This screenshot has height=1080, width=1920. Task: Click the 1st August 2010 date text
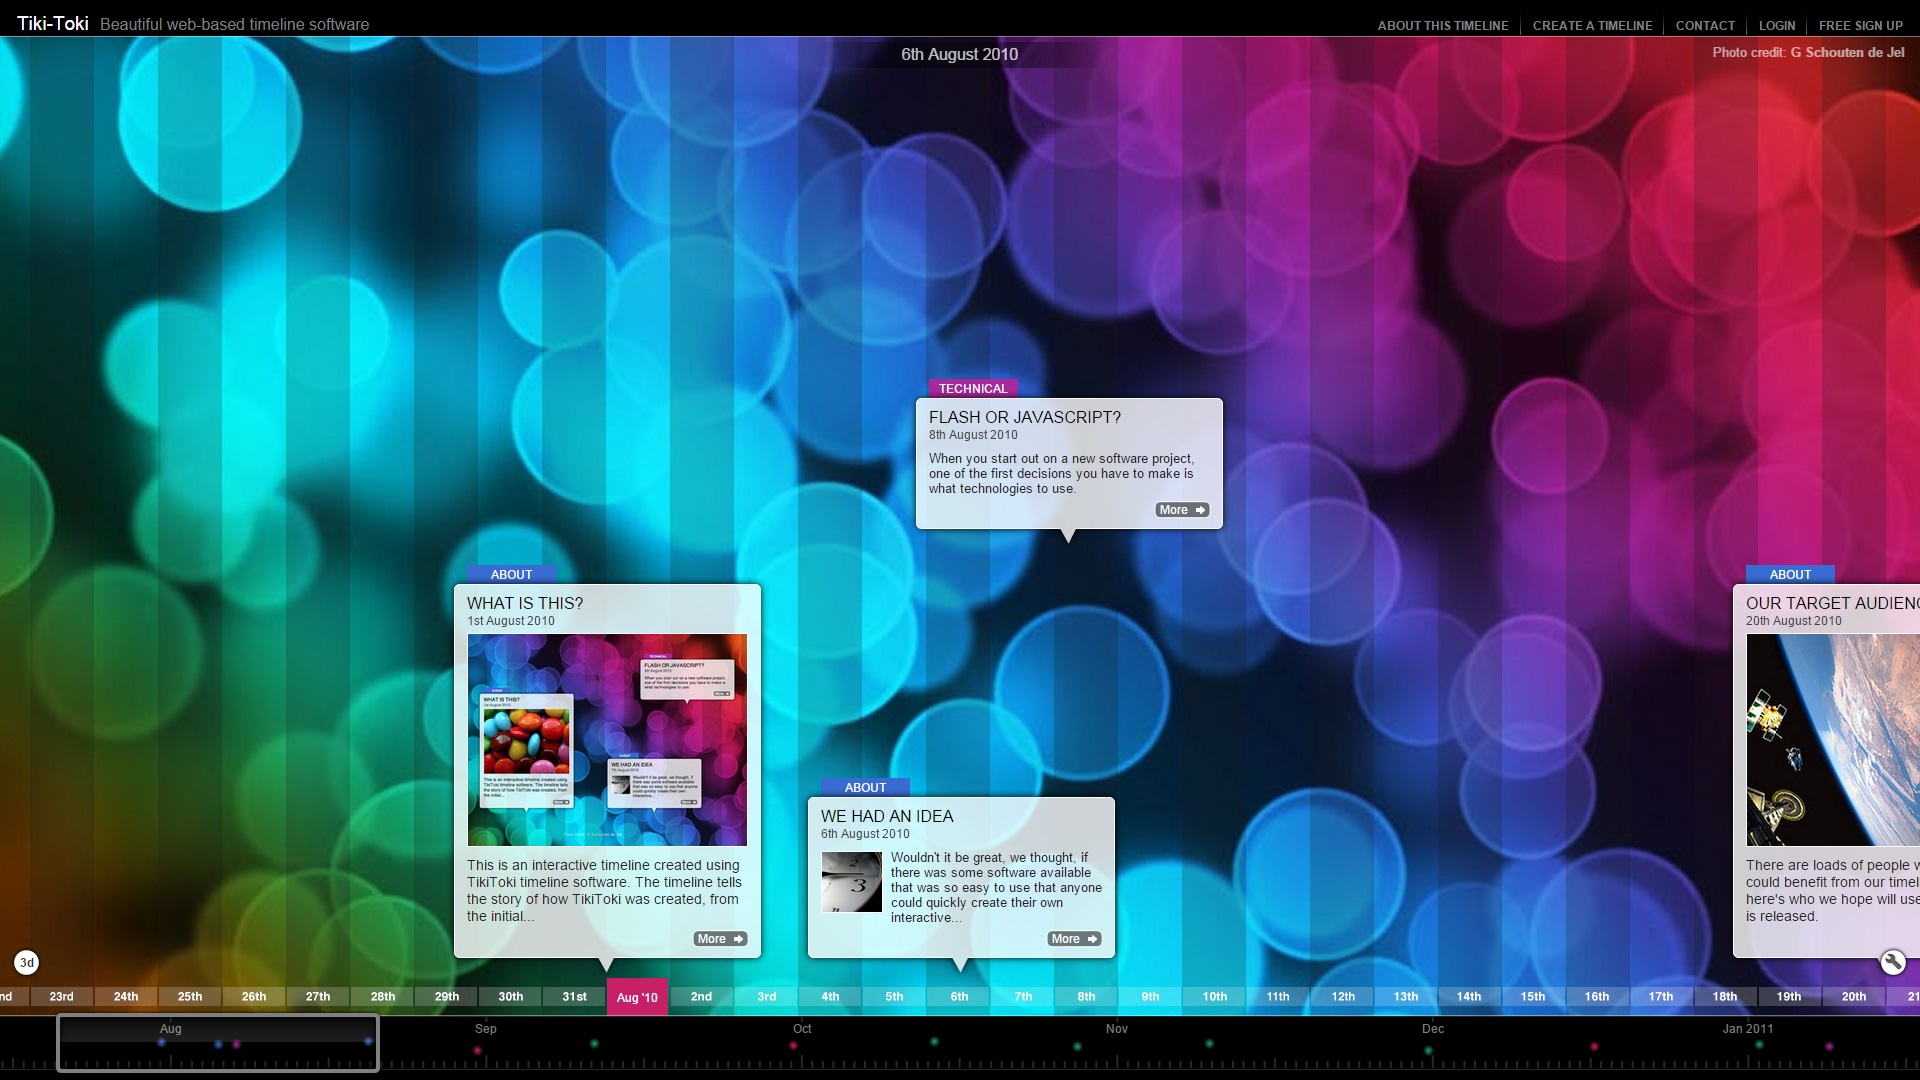pos(510,621)
